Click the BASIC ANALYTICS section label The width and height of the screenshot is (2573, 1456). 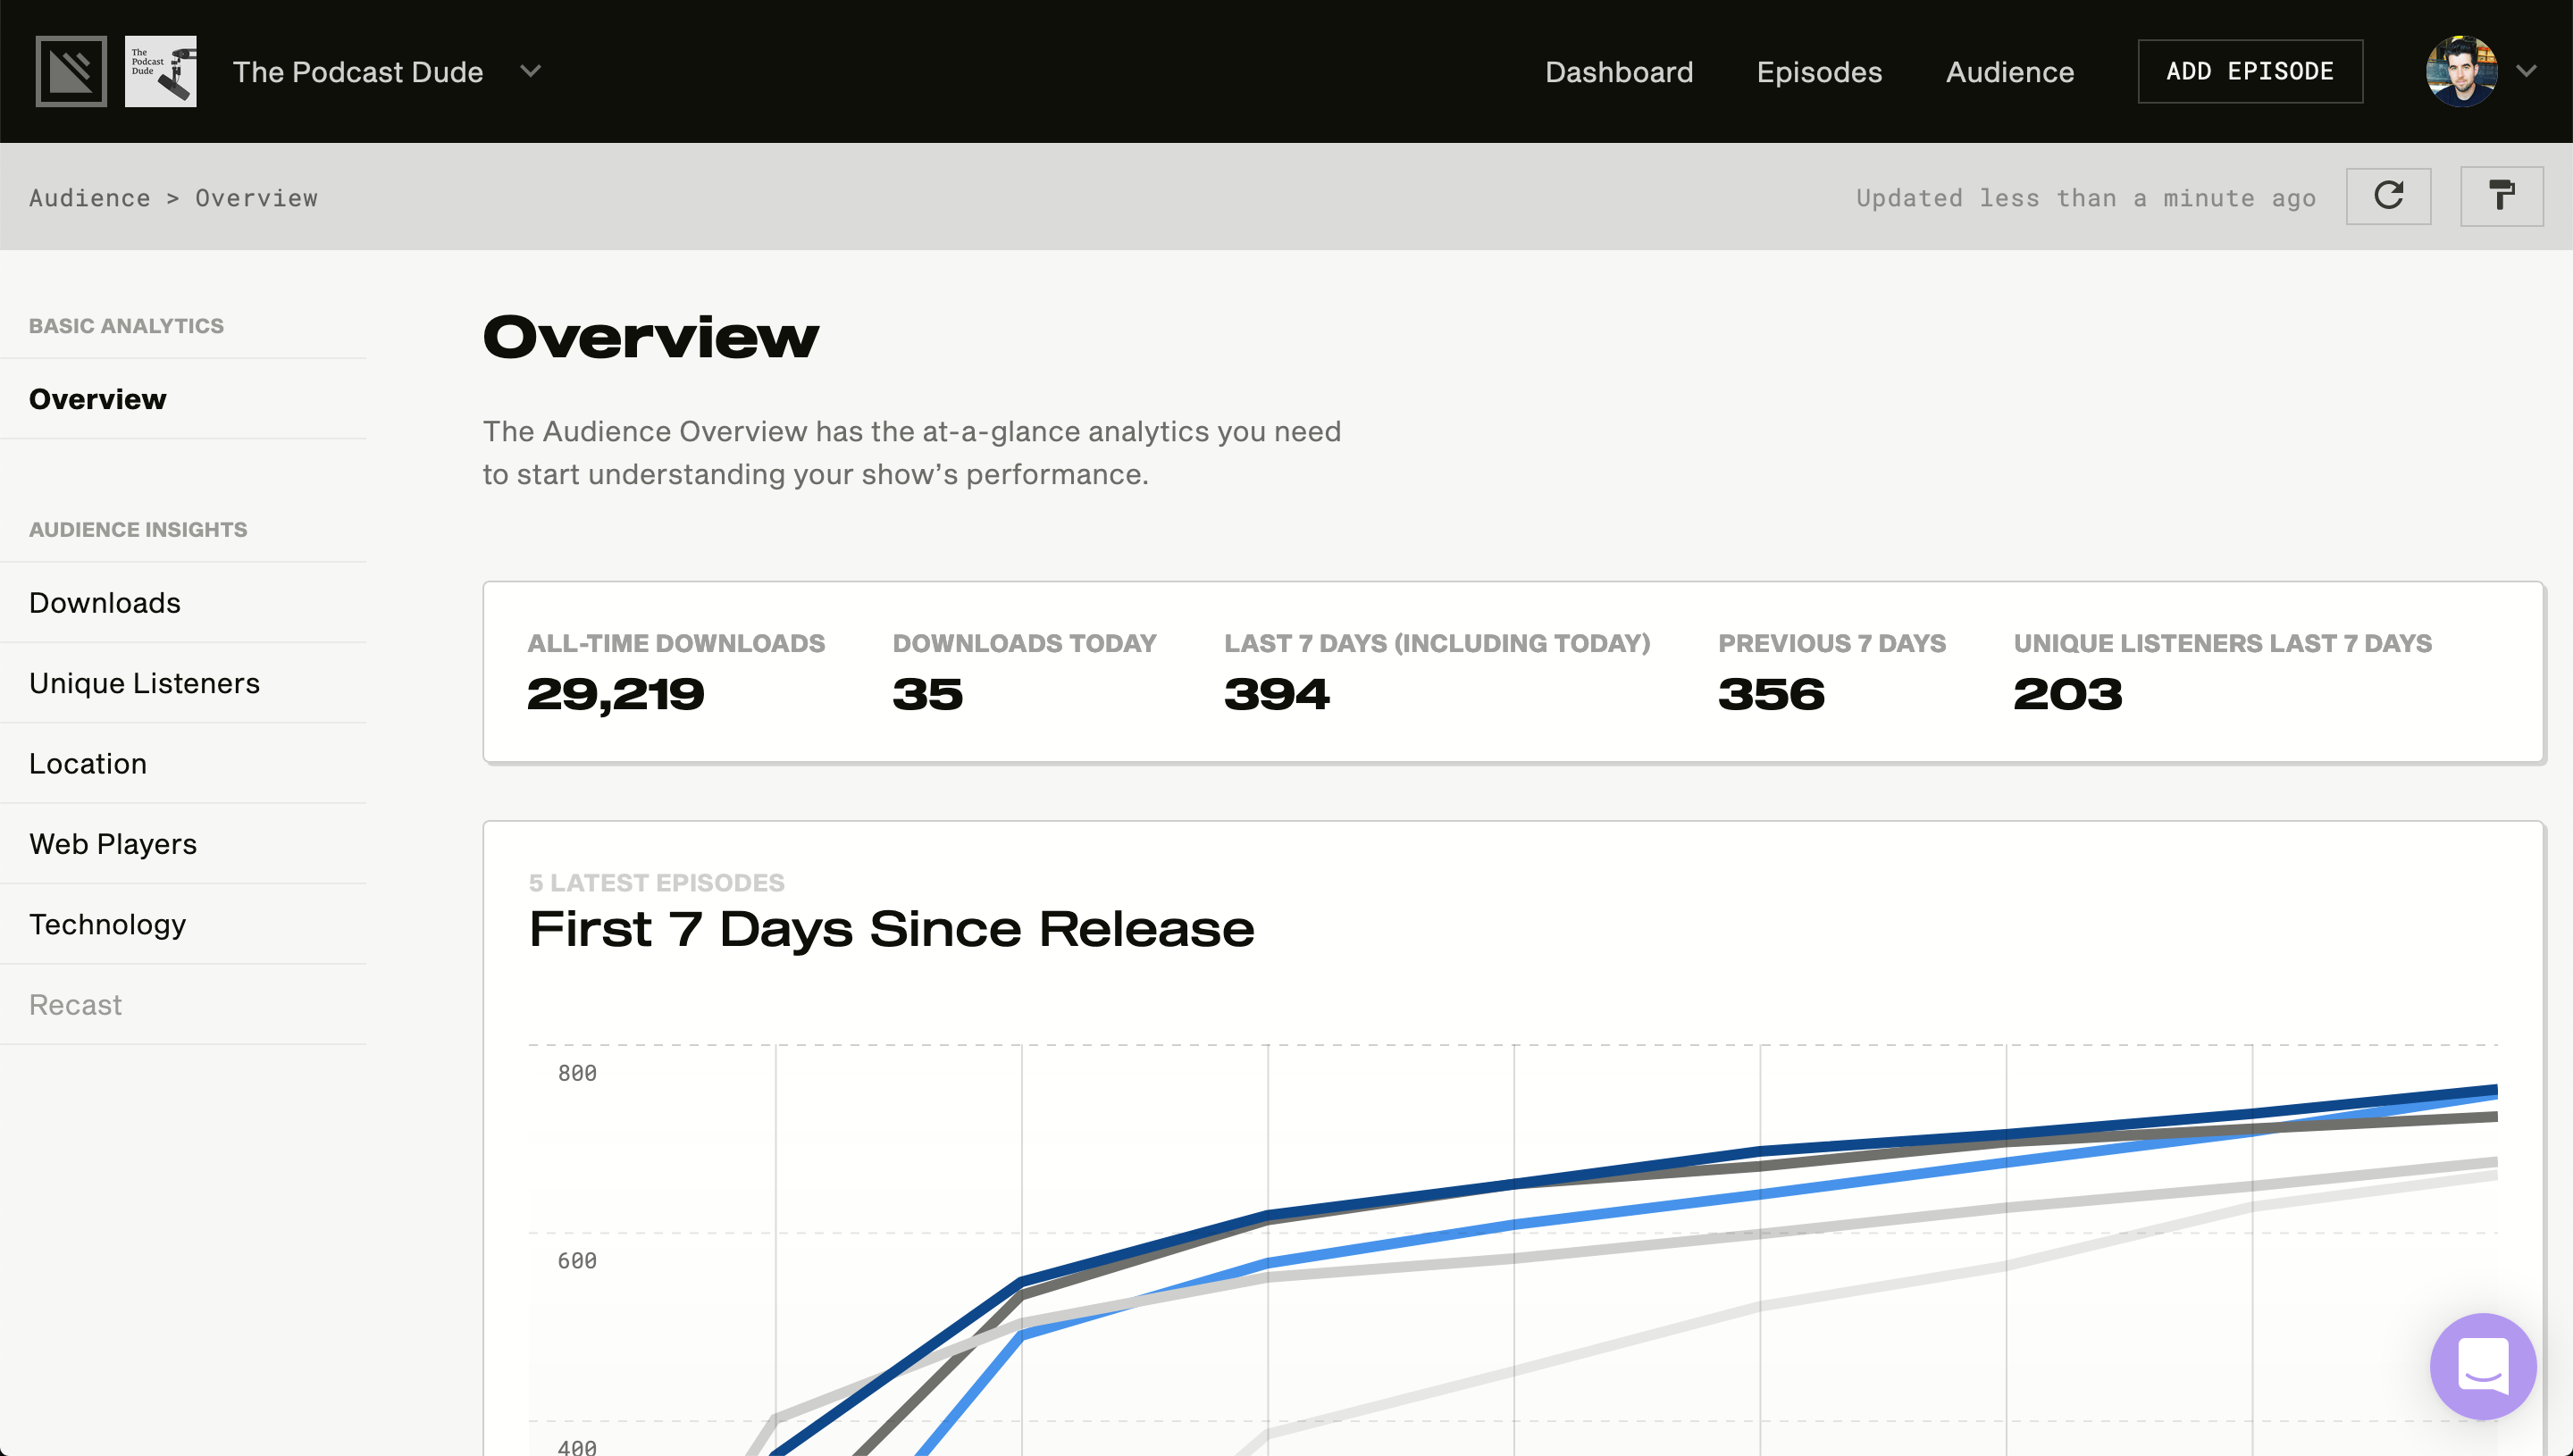(126, 326)
